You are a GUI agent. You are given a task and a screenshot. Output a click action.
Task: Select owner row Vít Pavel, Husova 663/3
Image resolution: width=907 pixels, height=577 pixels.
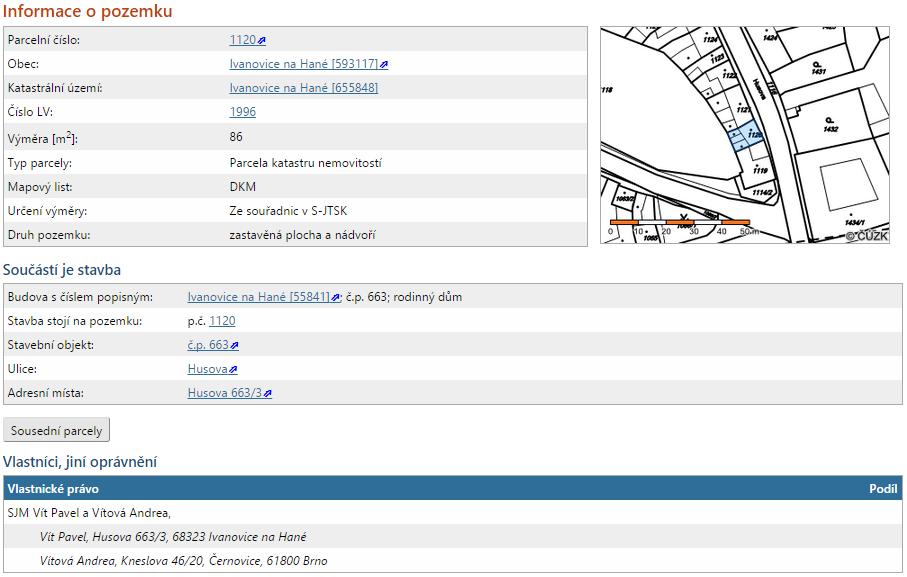[453, 537]
